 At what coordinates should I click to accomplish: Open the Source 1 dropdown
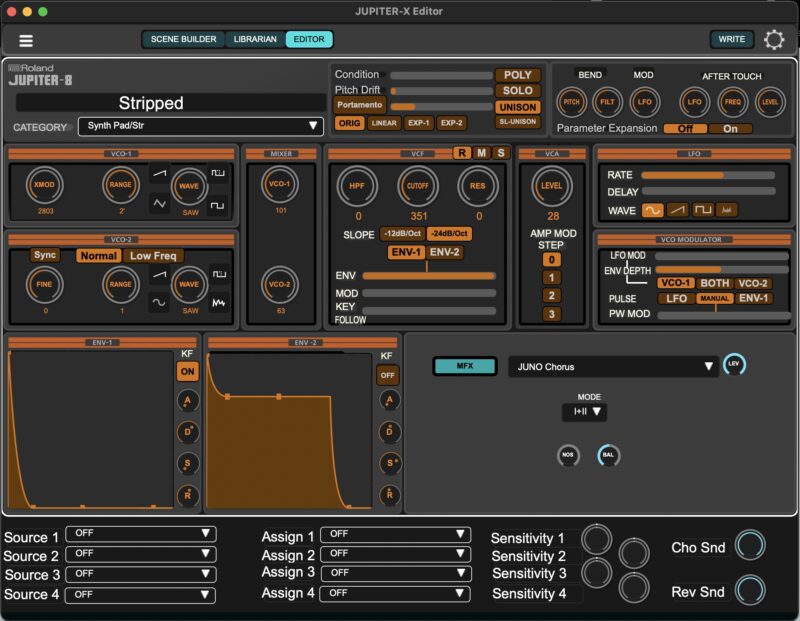141,533
